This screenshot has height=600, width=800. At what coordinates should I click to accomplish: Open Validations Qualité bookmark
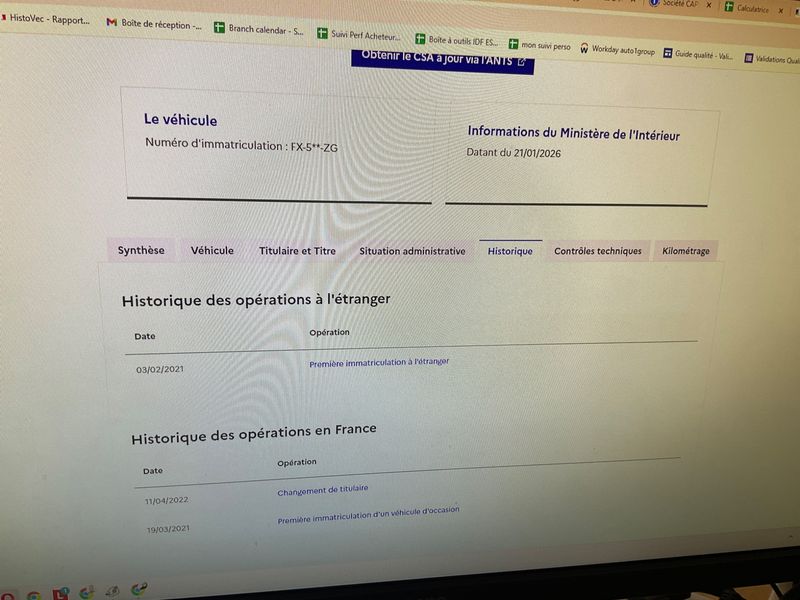pos(776,59)
